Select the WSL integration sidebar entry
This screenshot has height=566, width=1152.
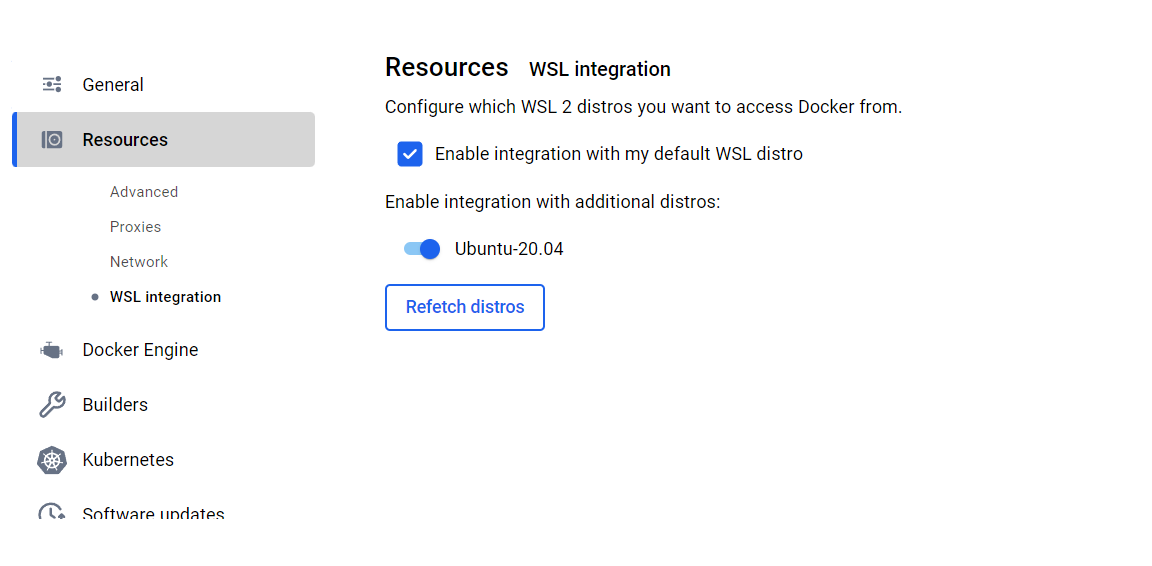pyautogui.click(x=165, y=297)
